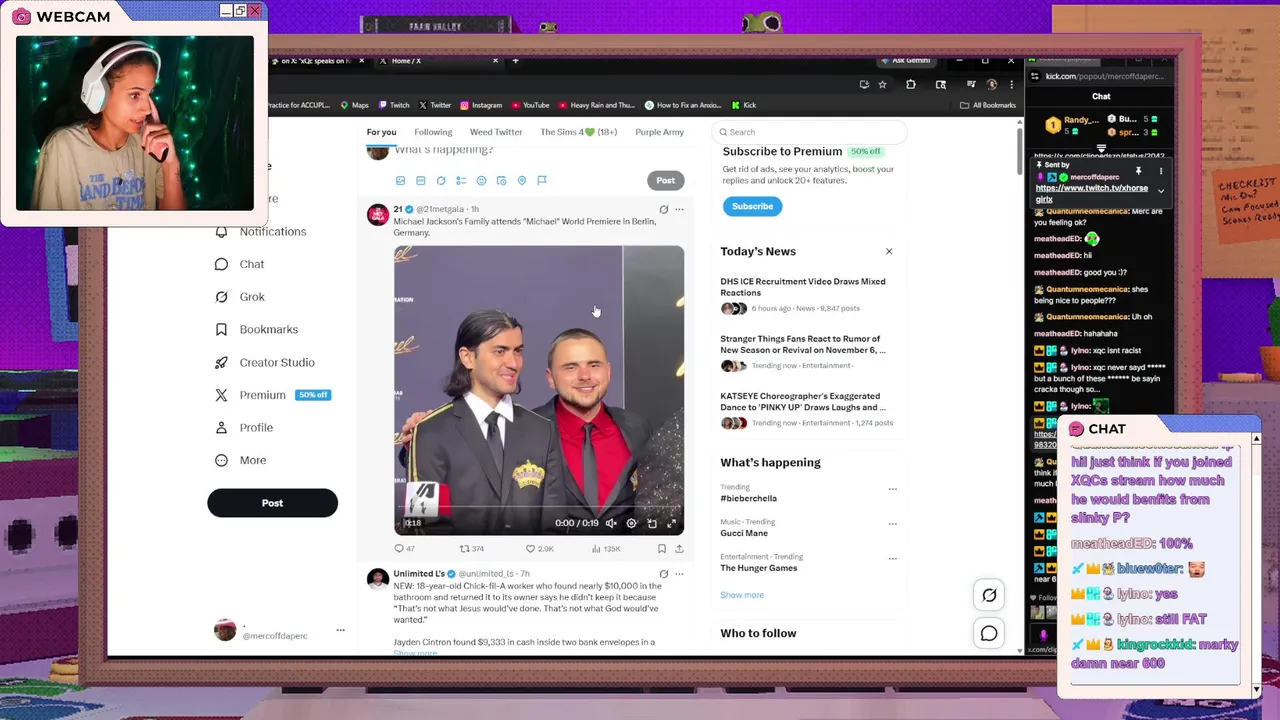The image size is (1280, 720).
Task: Share the 21metgala post
Action: (679, 548)
